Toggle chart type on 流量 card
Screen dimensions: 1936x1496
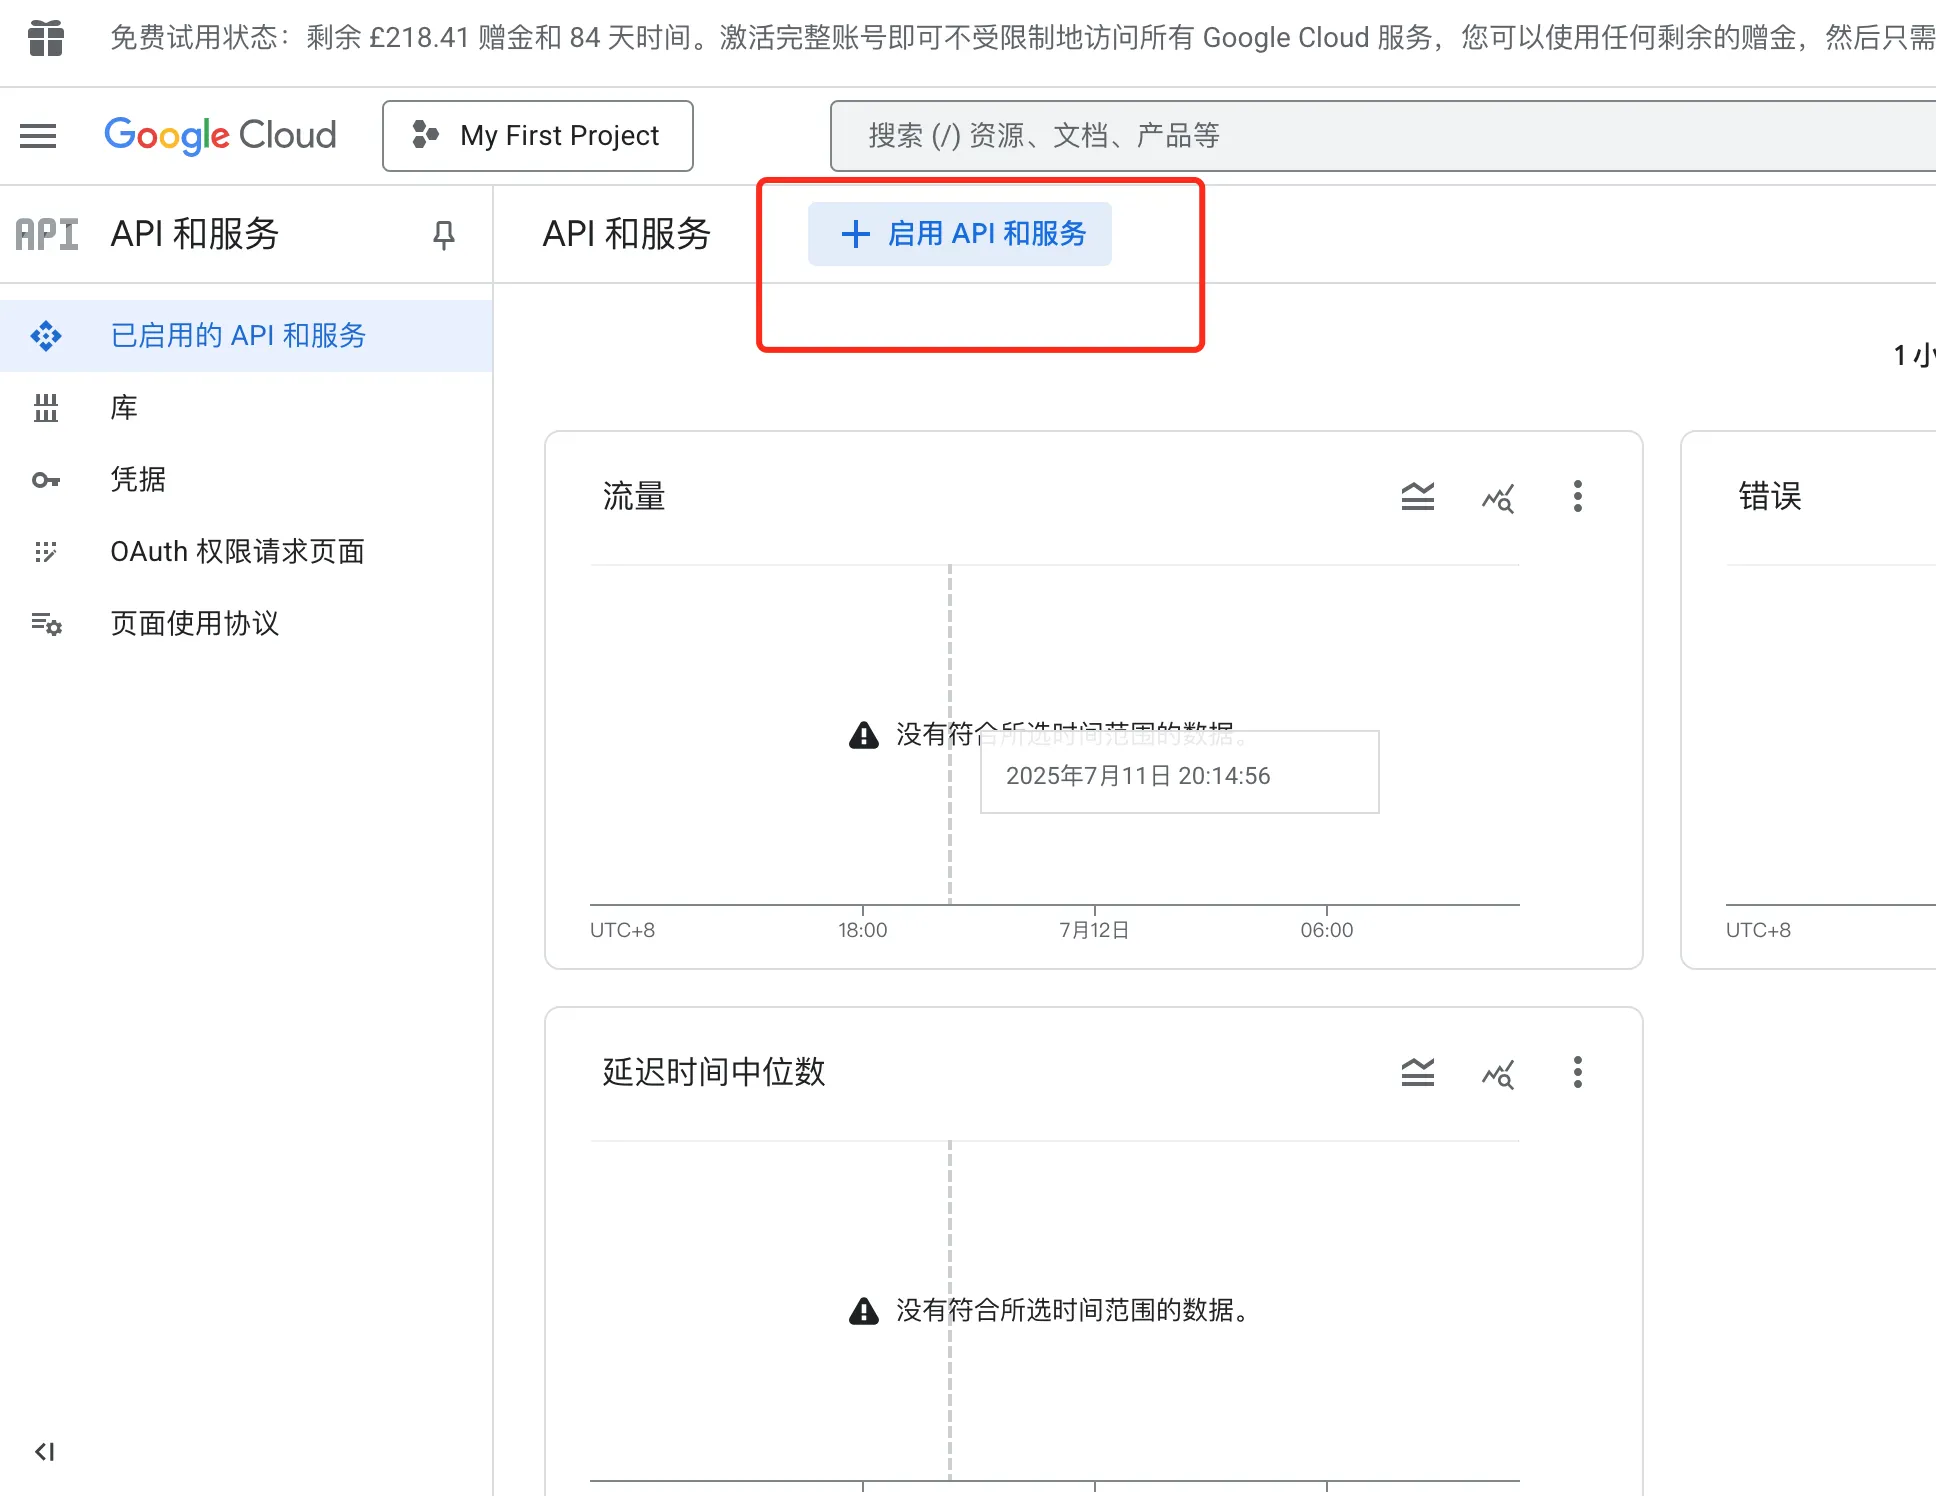(1417, 497)
